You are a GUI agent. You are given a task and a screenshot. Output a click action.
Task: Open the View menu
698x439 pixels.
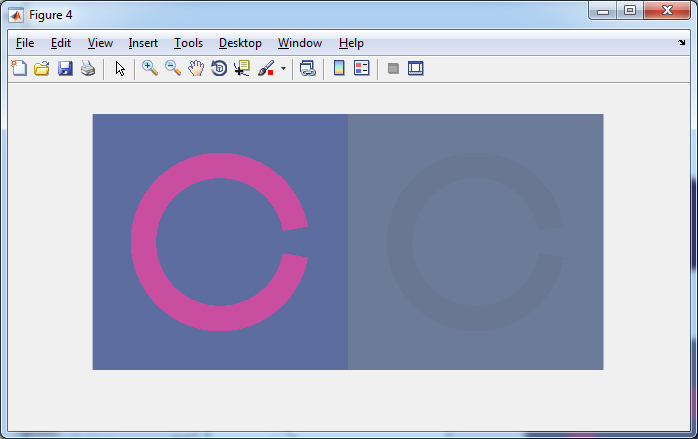[100, 43]
